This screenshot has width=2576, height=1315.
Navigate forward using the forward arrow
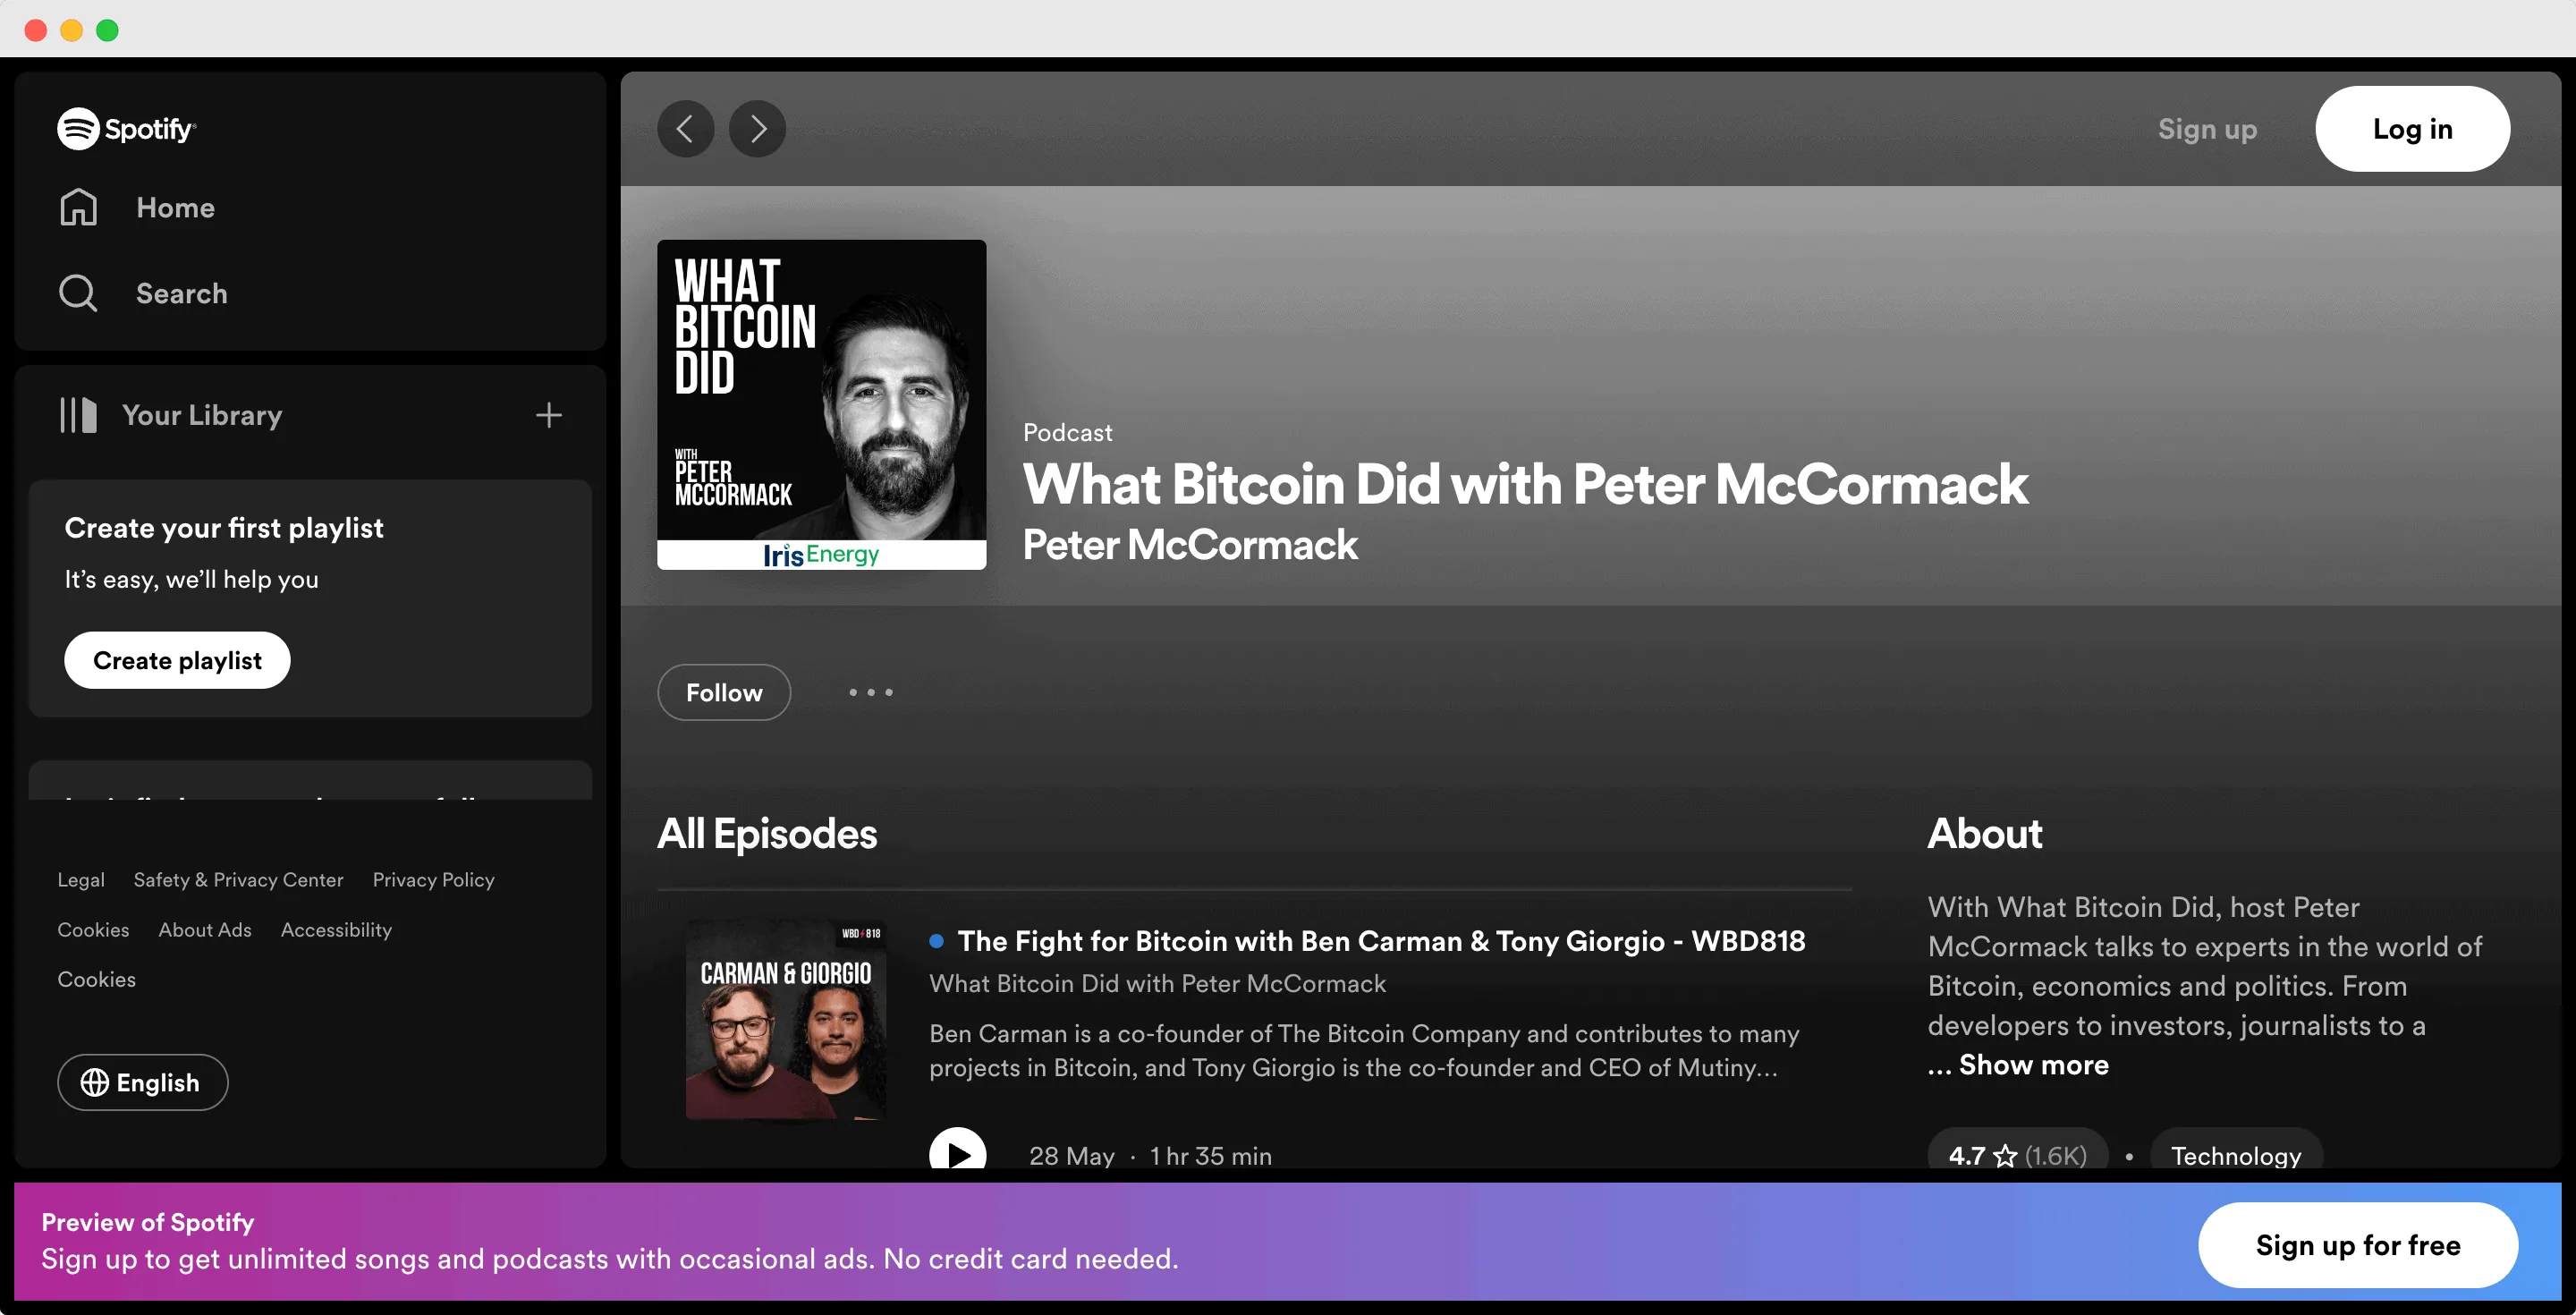(757, 128)
